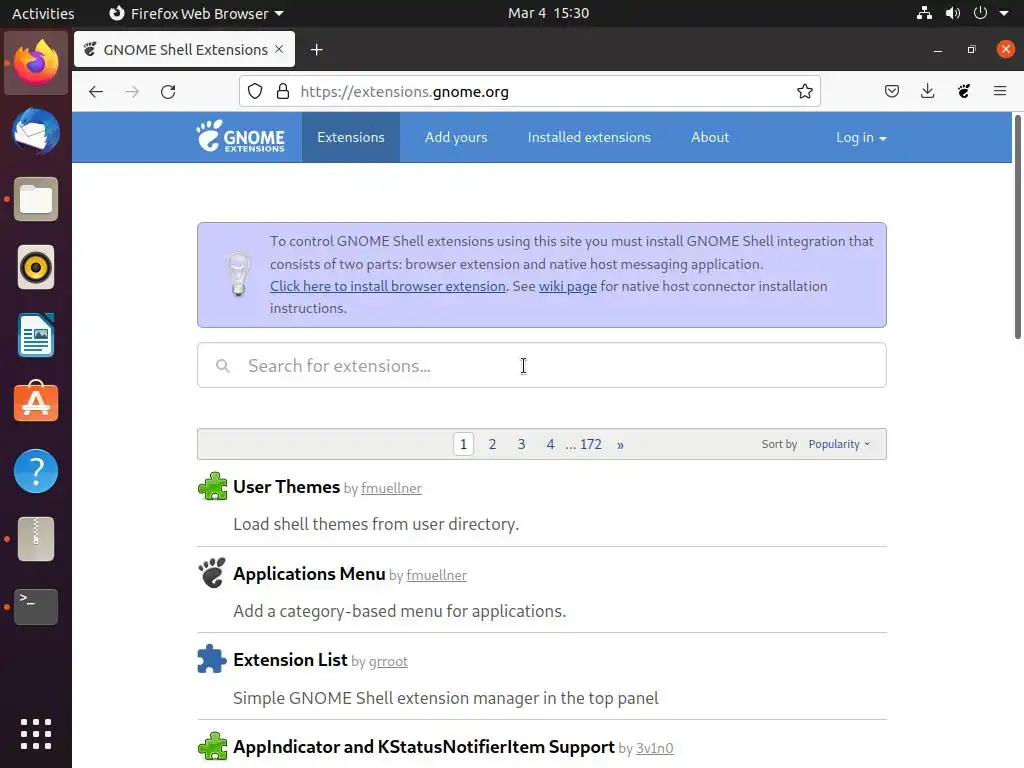Open the clock and calendar menu
This screenshot has height=768, width=1024.
pyautogui.click(x=549, y=13)
